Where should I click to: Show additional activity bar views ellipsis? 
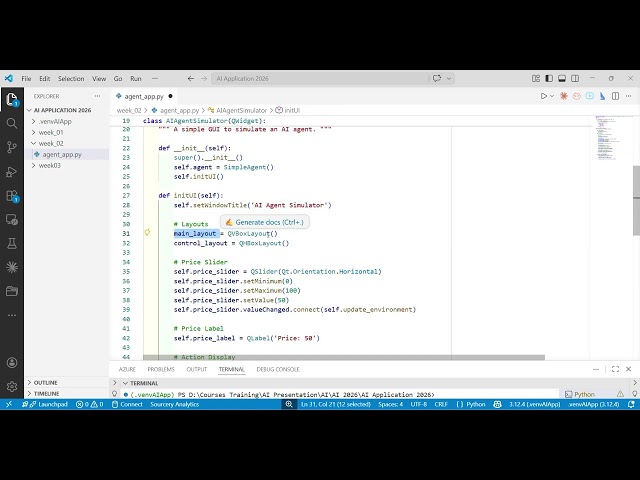pos(12,315)
